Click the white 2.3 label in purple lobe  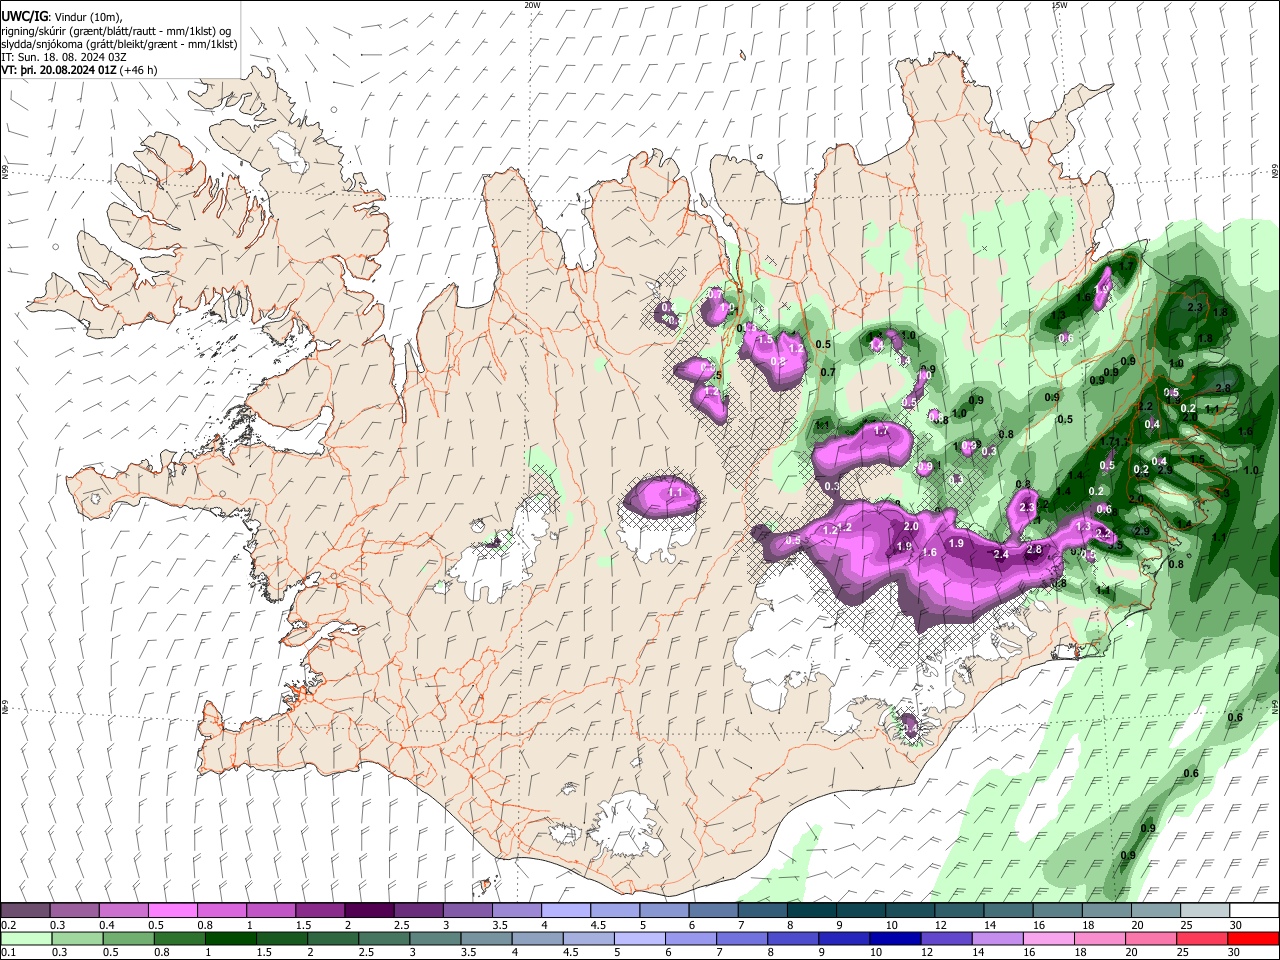pyautogui.click(x=1027, y=508)
